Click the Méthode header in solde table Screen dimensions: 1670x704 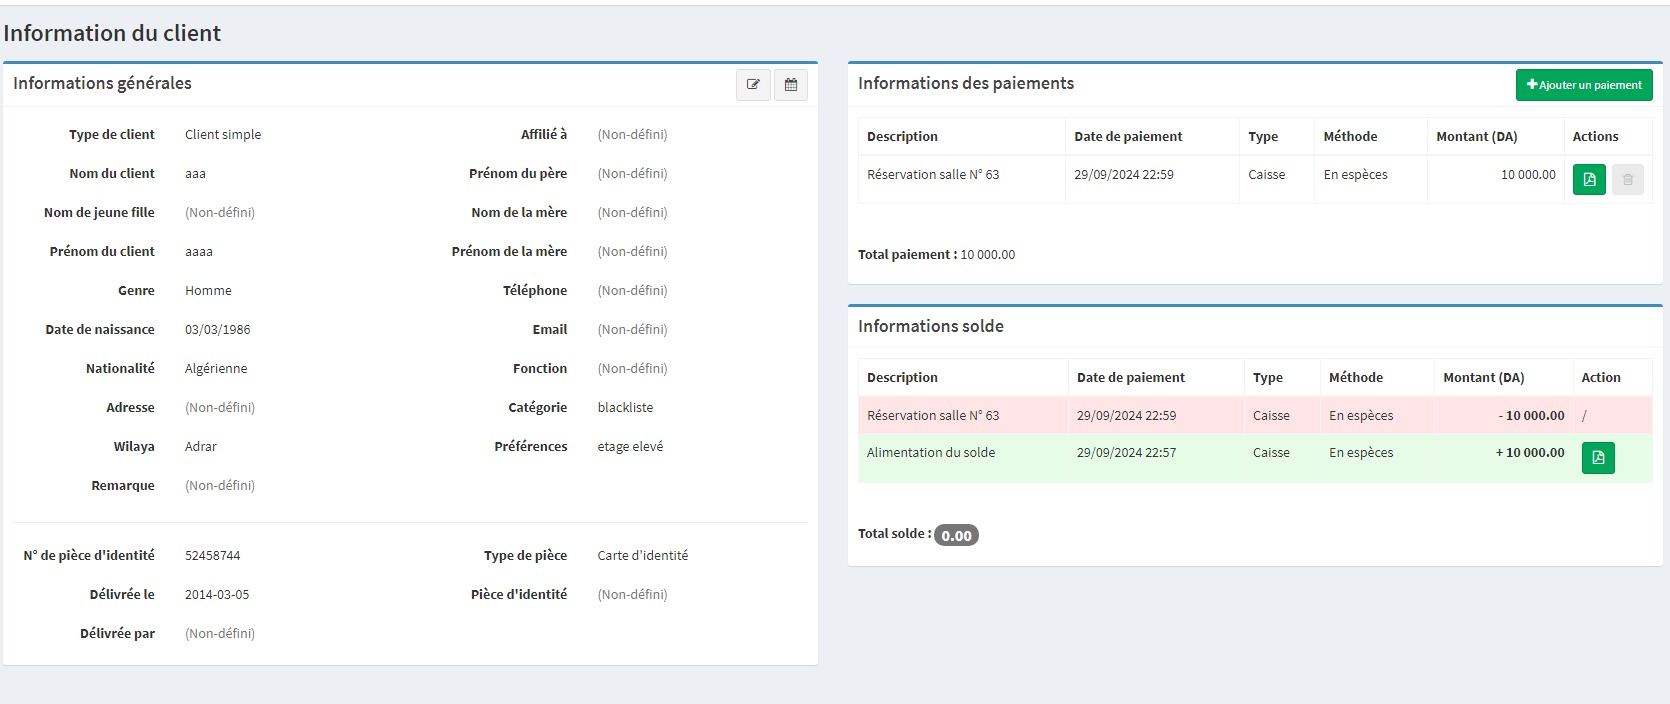pyautogui.click(x=1355, y=378)
